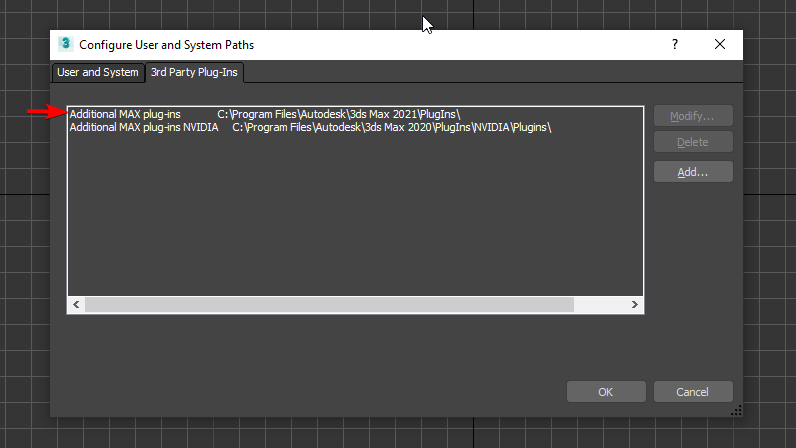Screen dimensions: 796x448
Task: Click the 3ds Max 2020 NVIDIA Plugins path
Action: pyautogui.click(x=392, y=128)
